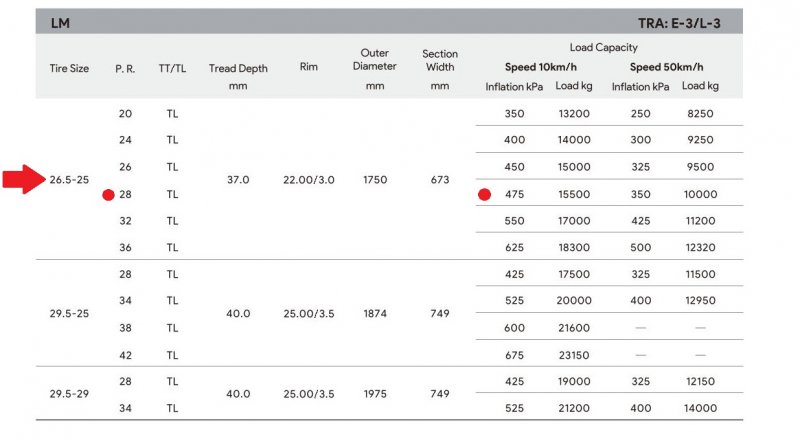Select the 22.00/3.0 rim value

pos(308,180)
